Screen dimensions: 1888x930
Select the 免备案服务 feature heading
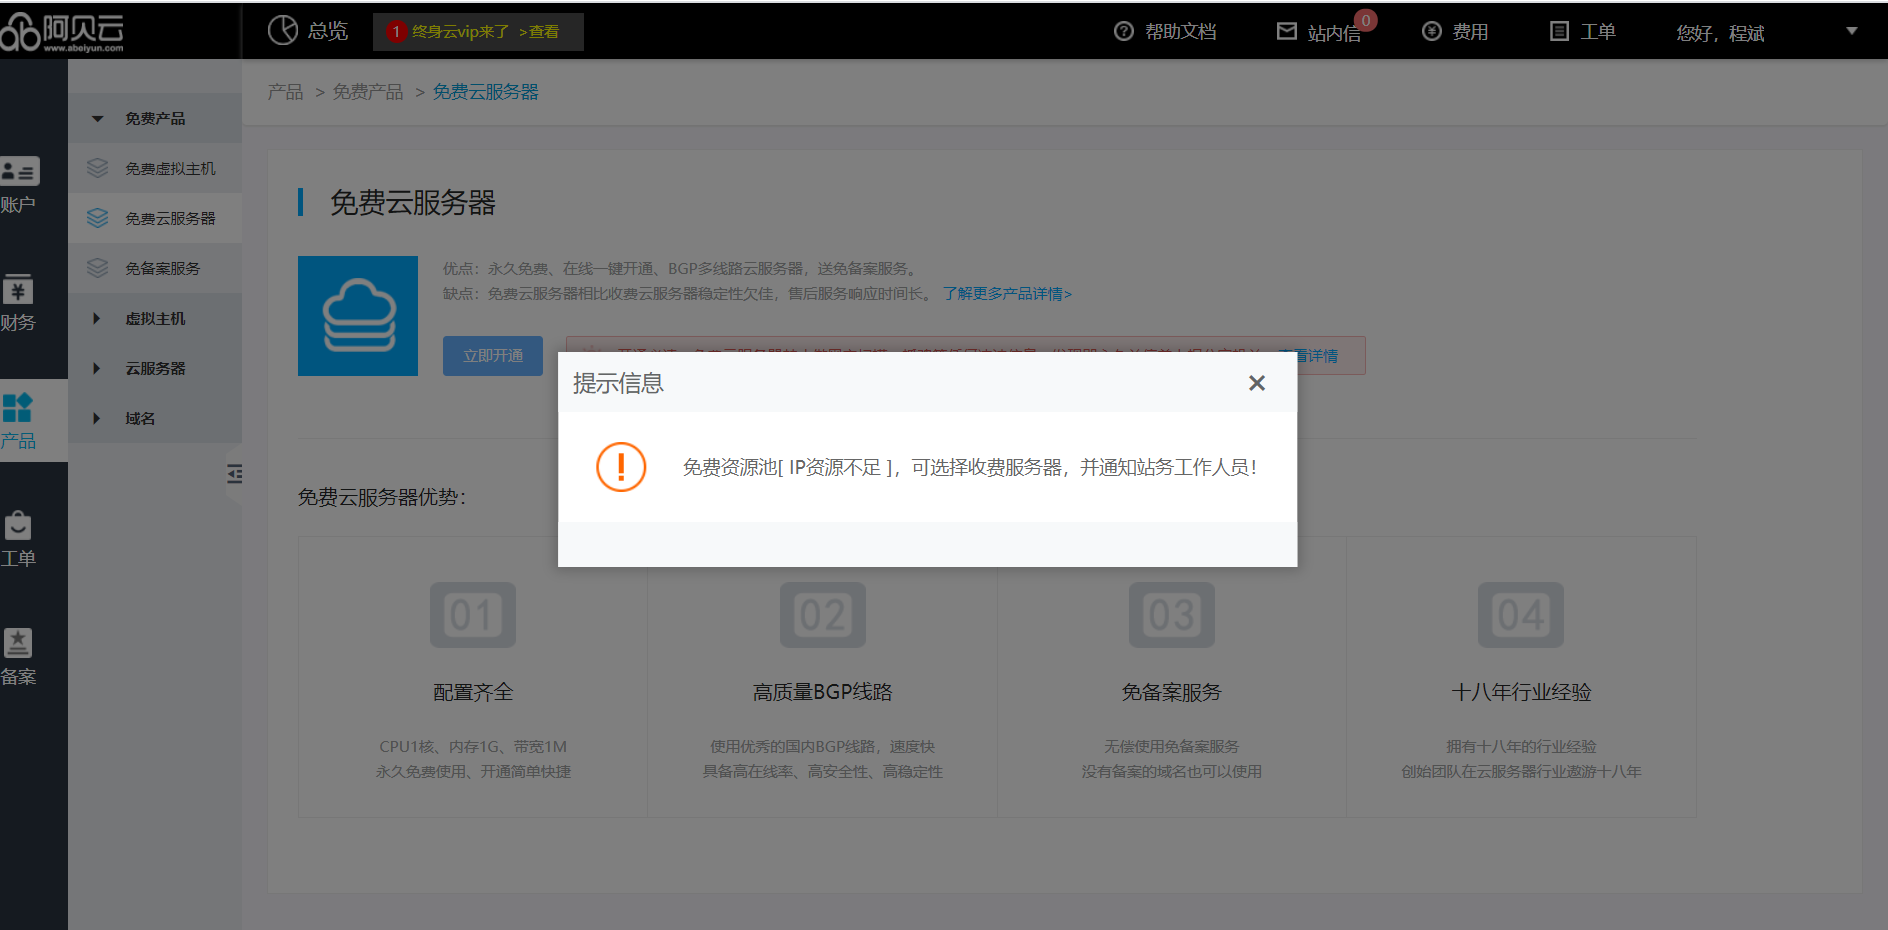[x=1172, y=692]
